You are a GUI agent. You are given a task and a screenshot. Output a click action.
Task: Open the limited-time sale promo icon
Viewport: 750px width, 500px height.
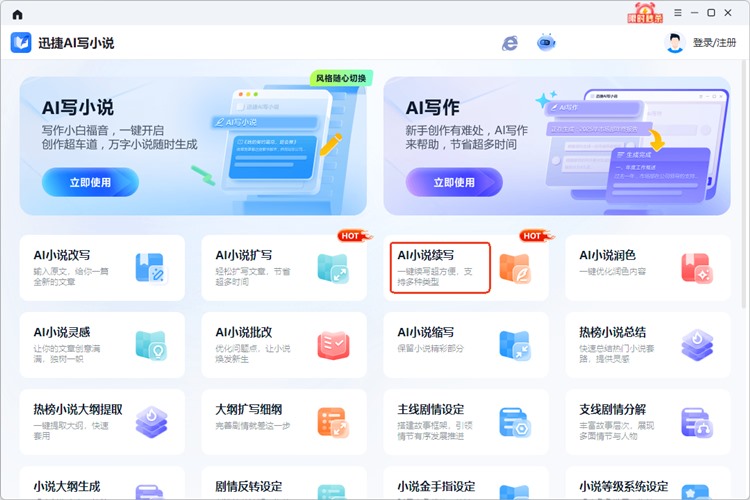tap(645, 13)
